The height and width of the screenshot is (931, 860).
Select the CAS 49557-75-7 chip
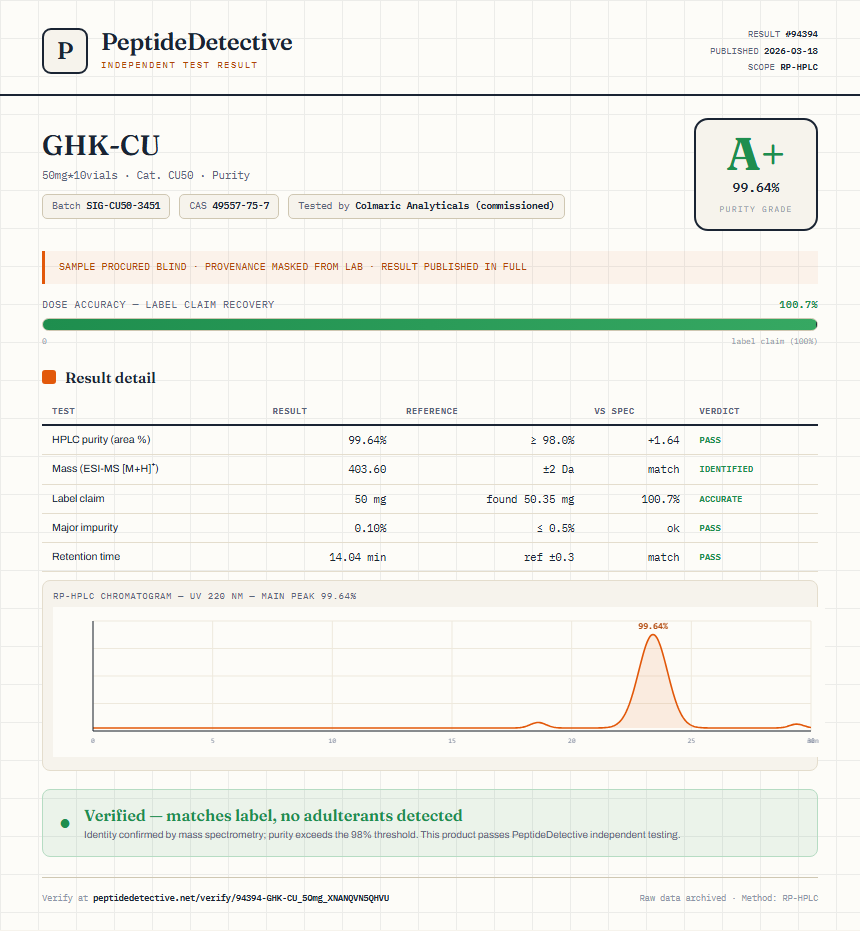(x=229, y=206)
